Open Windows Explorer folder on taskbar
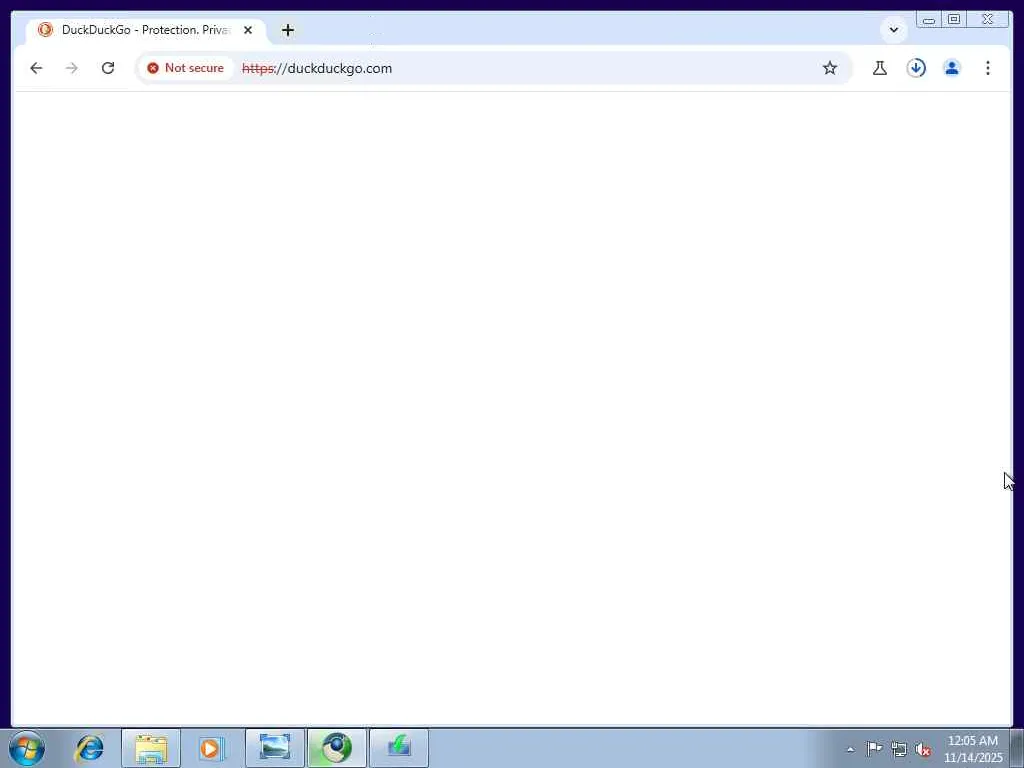 [151, 748]
